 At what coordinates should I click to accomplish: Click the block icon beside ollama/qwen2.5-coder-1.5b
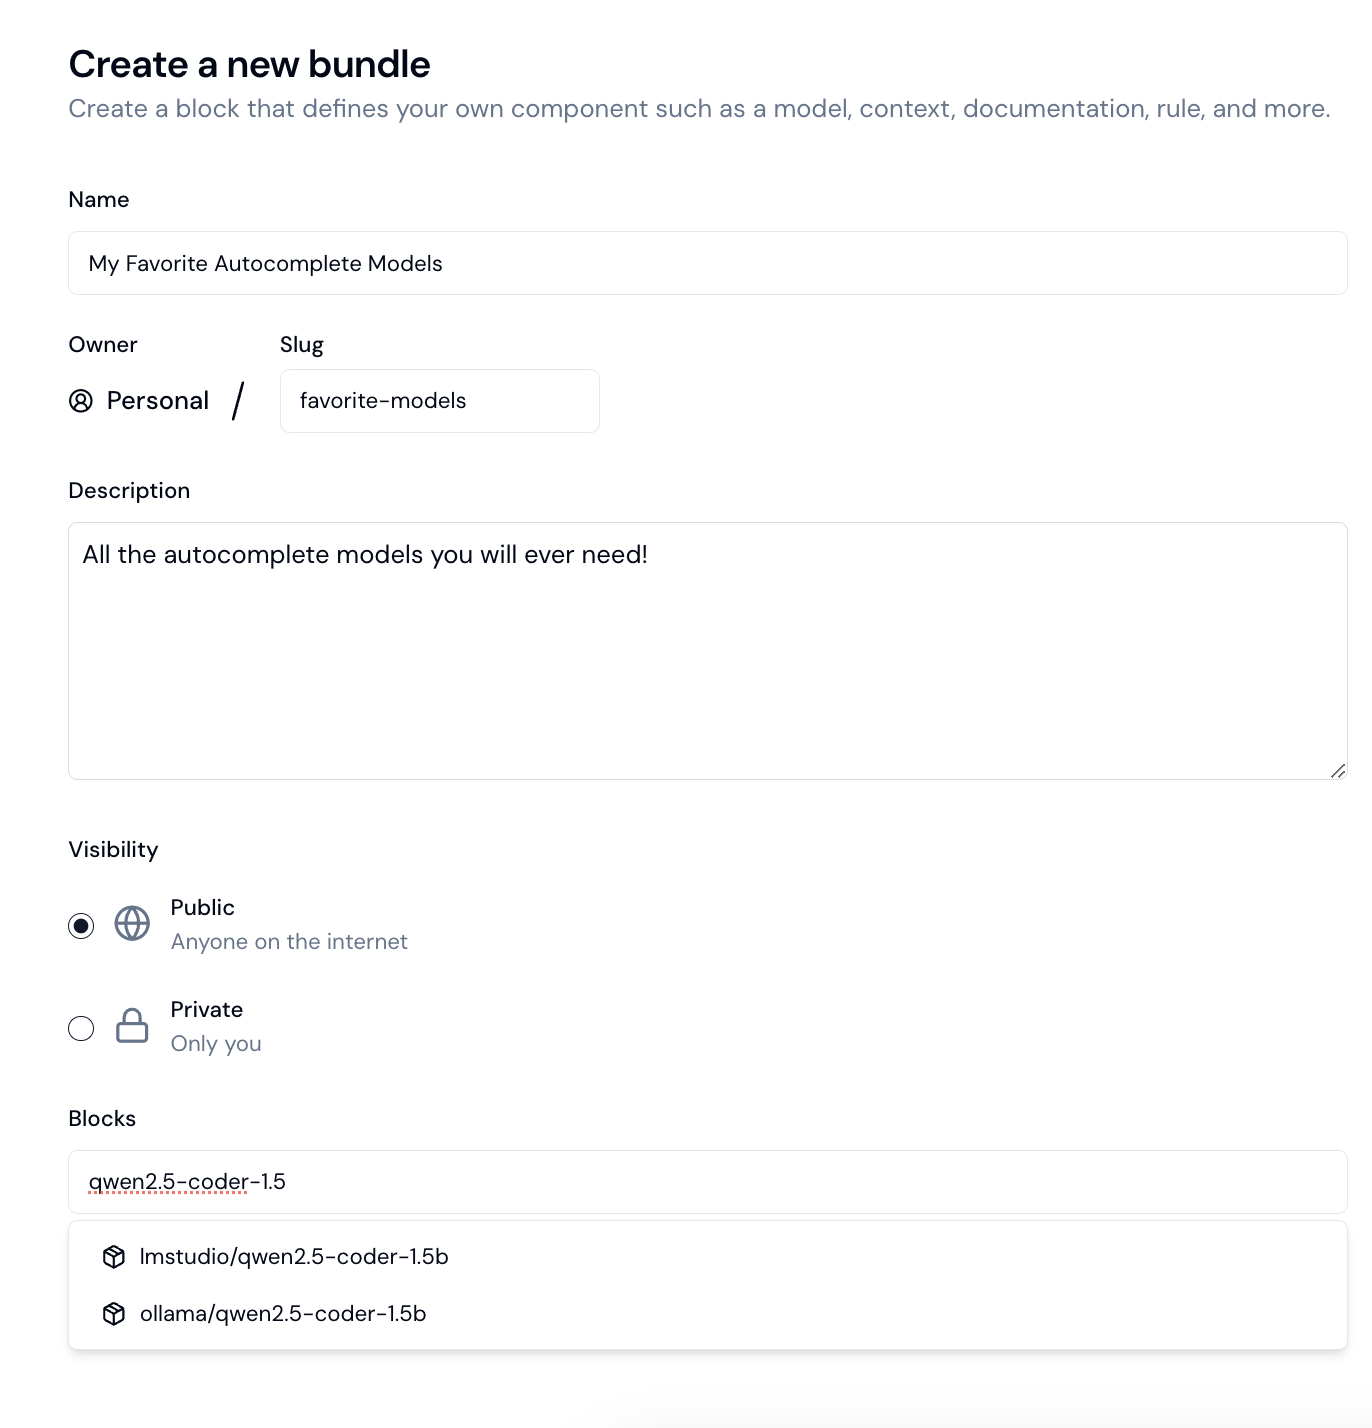(x=113, y=1314)
